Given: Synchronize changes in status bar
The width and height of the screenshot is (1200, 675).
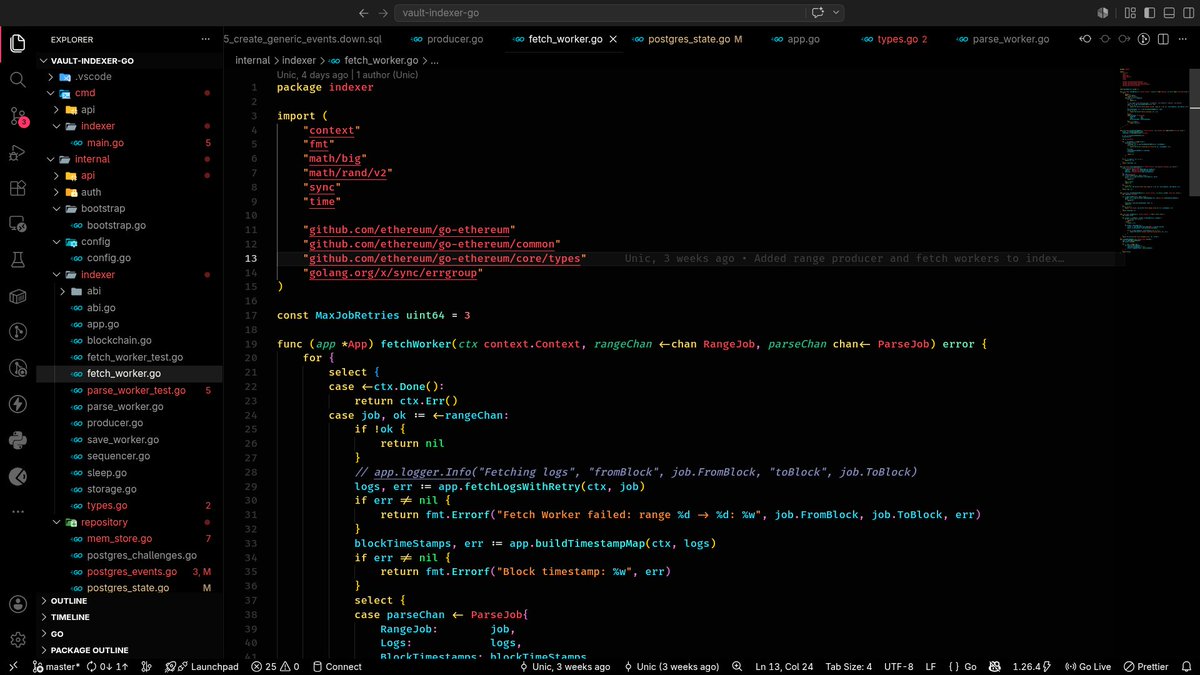Looking at the screenshot, I should 108,666.
